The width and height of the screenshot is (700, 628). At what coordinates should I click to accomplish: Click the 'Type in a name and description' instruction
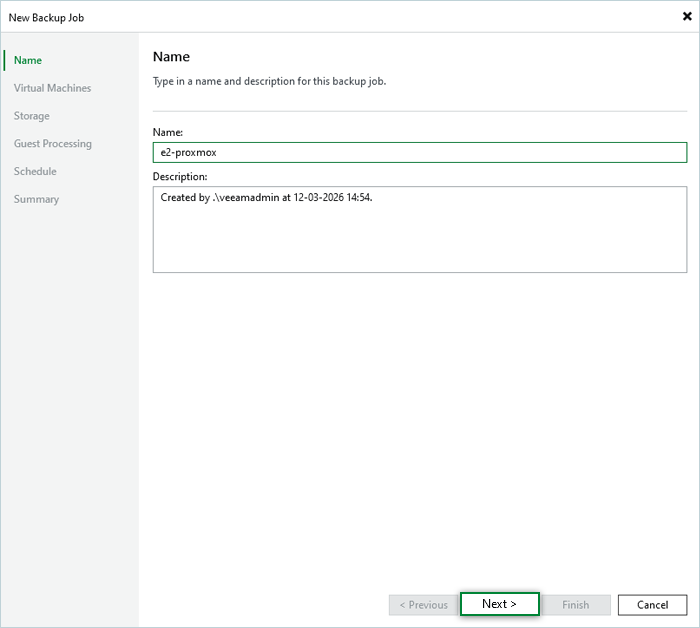[269, 81]
